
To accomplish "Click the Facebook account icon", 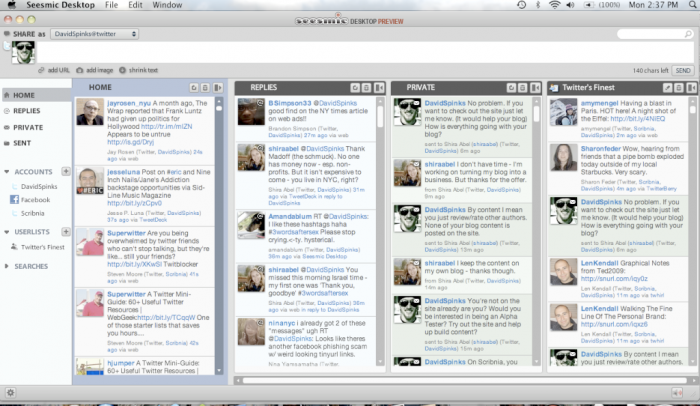I will (x=14, y=200).
